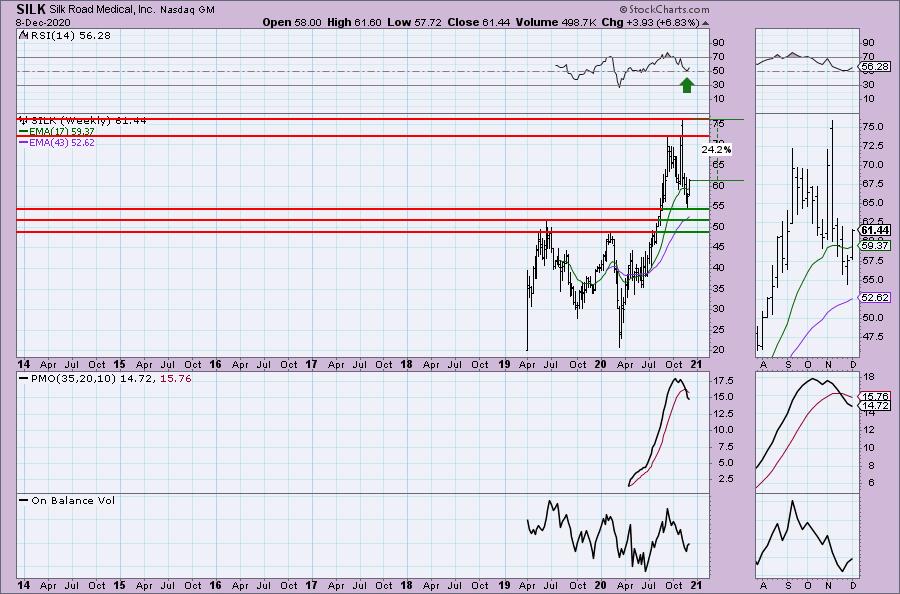
Task: Click the SILK (Weekly) 61.44 legend
Action: (88, 121)
